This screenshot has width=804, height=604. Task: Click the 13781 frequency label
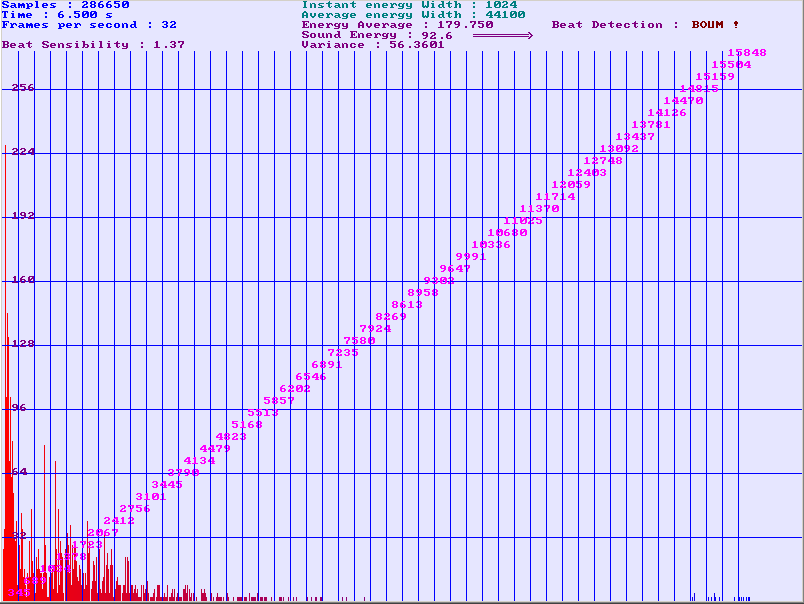651,125
